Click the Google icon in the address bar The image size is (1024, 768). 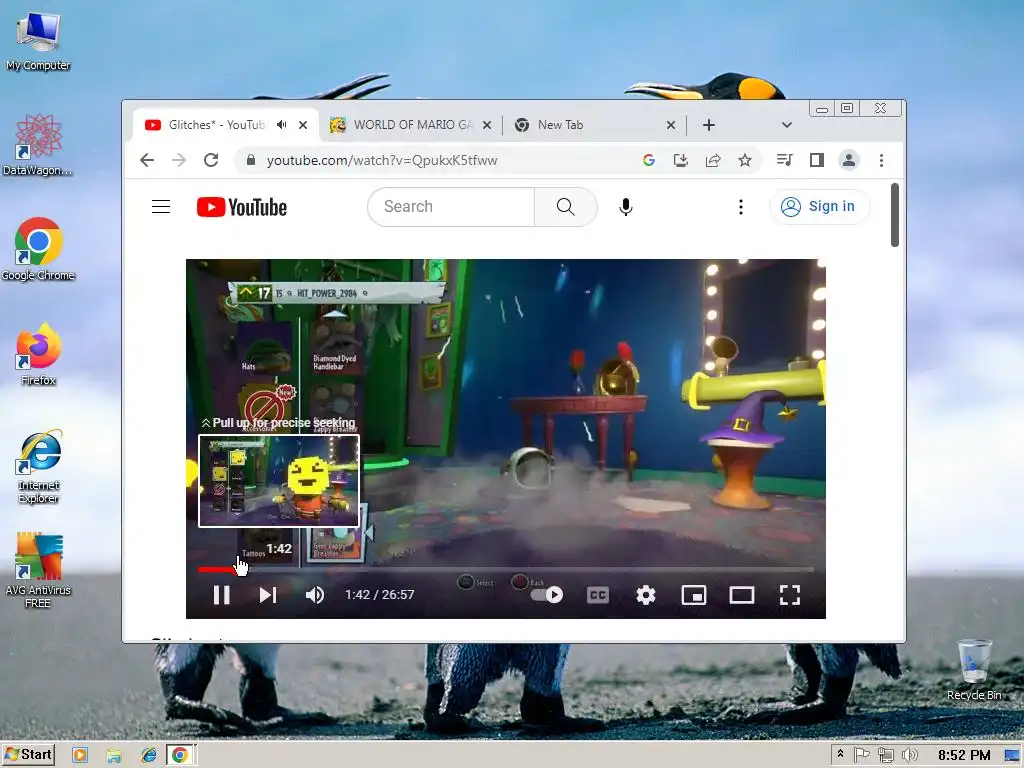click(x=648, y=160)
